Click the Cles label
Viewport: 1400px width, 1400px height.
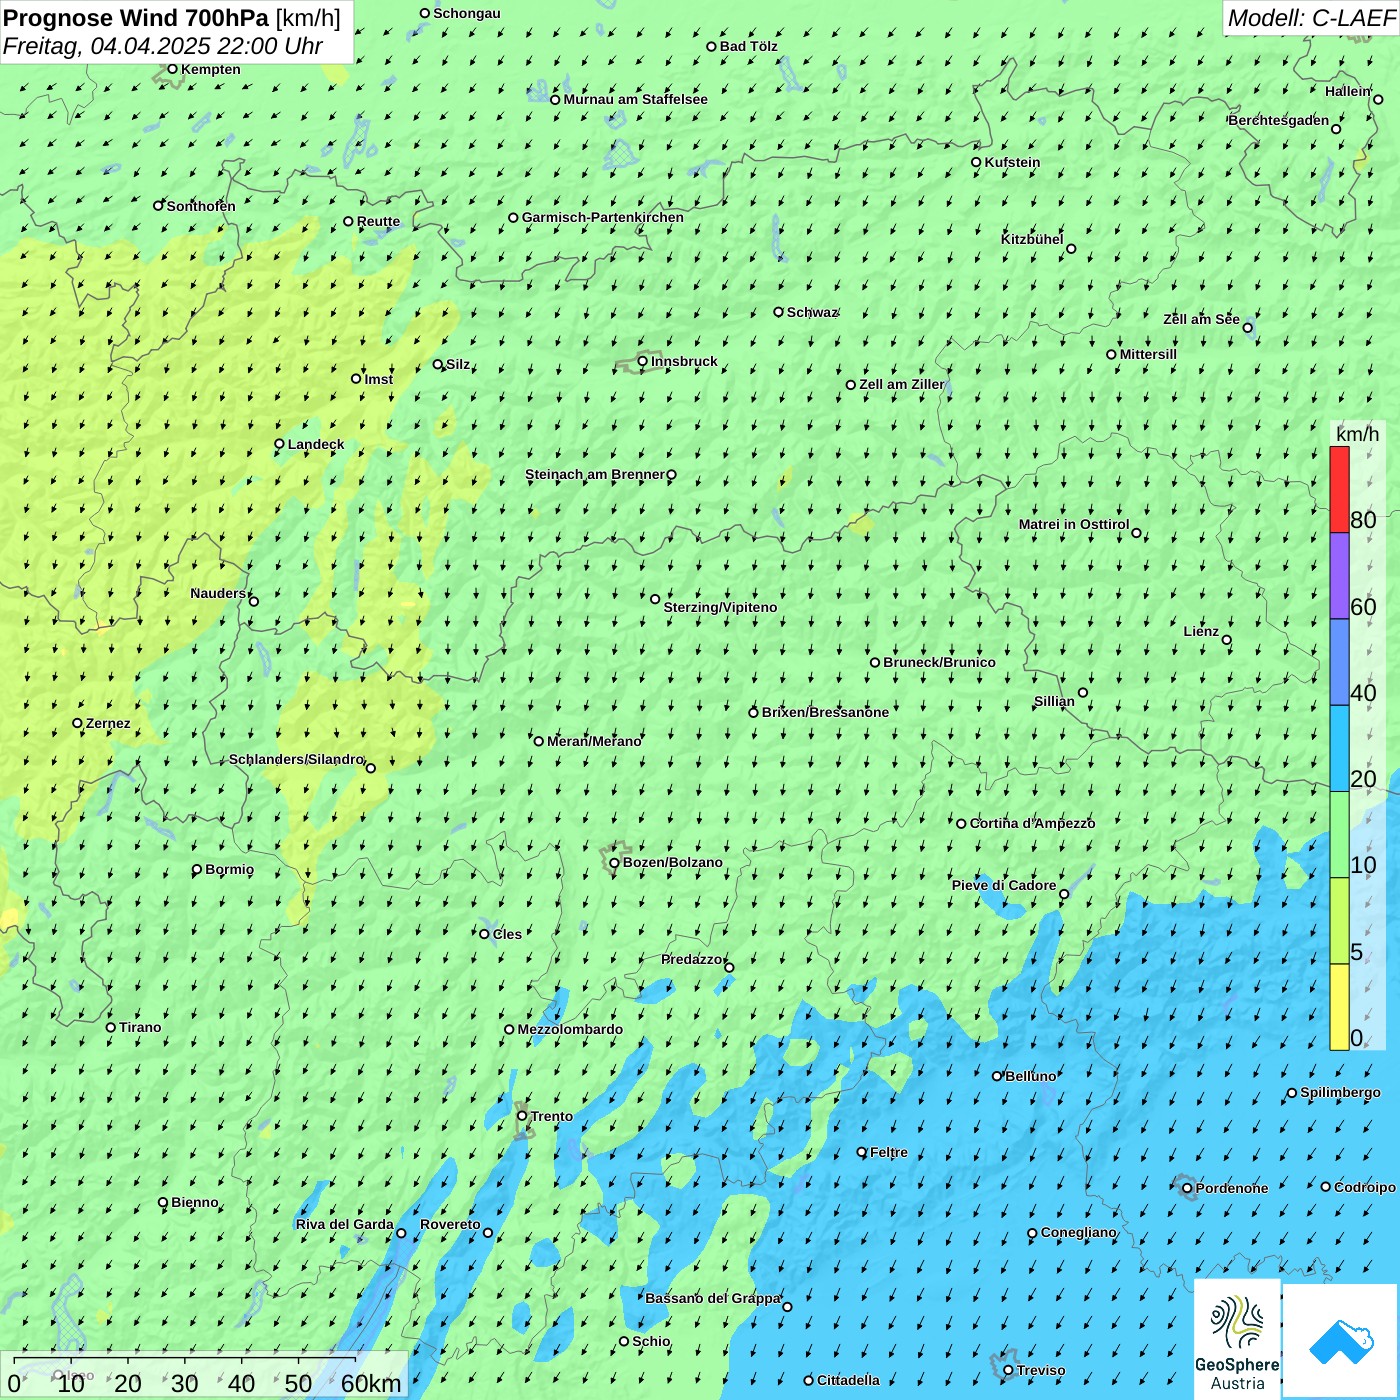point(507,934)
